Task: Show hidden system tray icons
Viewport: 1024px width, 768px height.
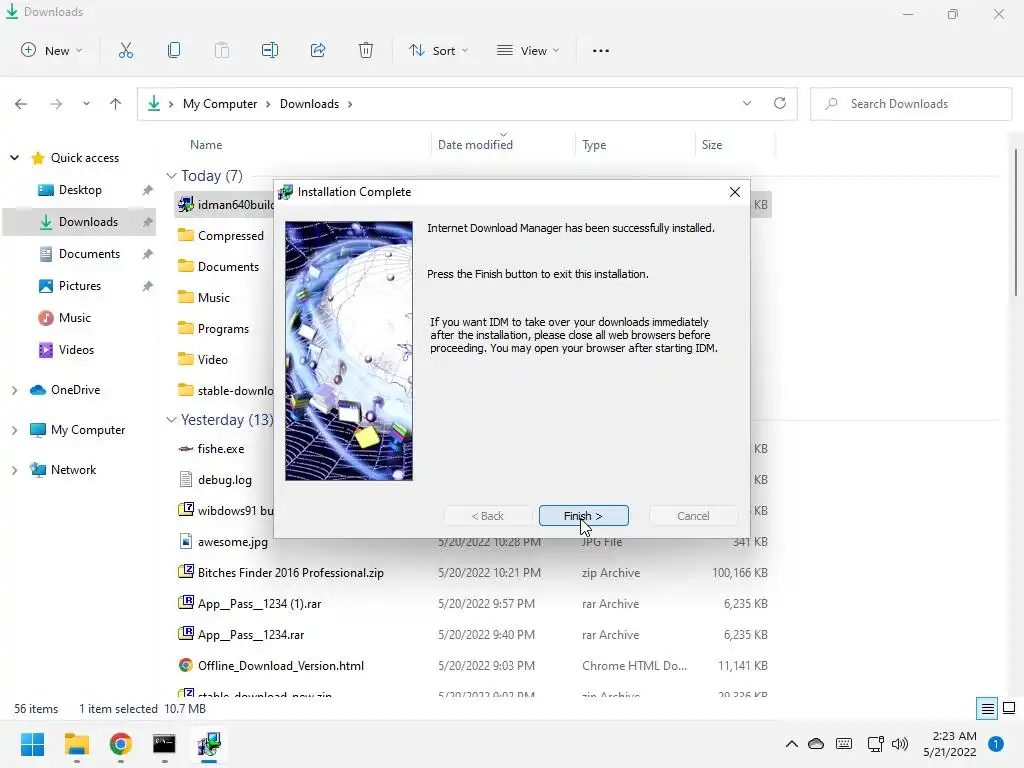Action: (x=792, y=743)
